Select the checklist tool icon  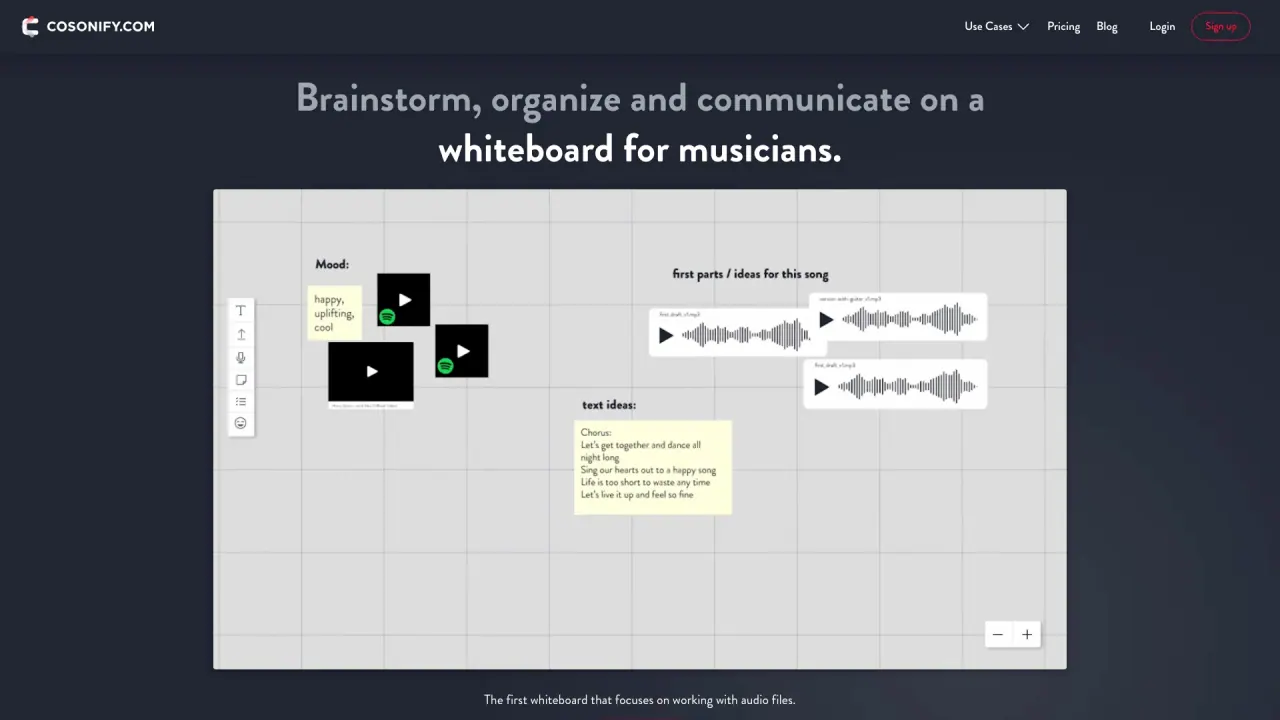pyautogui.click(x=241, y=402)
